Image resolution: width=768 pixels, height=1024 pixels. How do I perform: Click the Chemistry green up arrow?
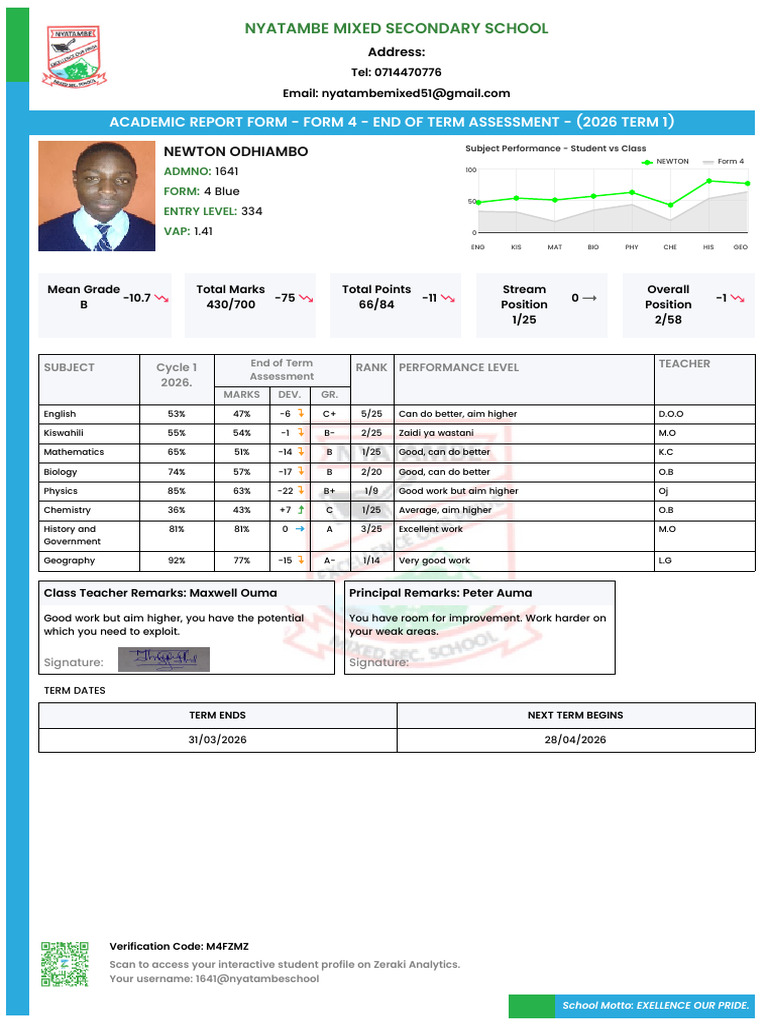301,509
